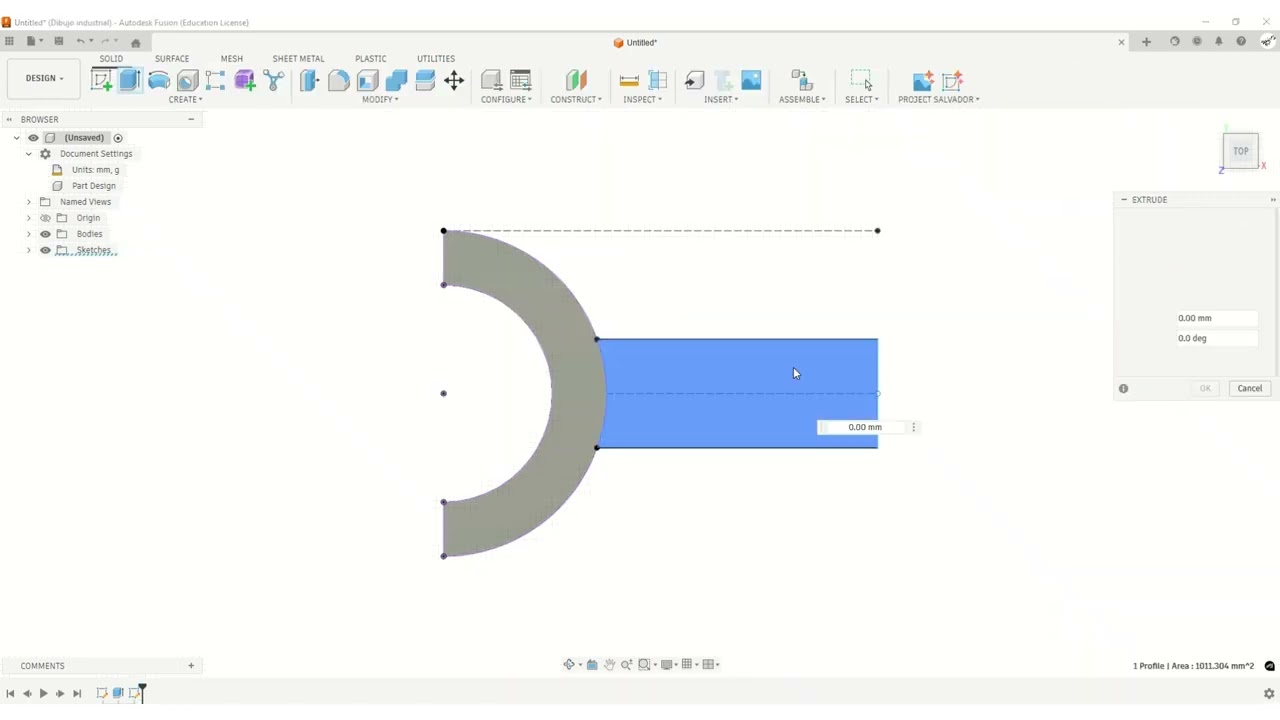
Task: Open the Help question mark icon
Action: (x=1241, y=42)
